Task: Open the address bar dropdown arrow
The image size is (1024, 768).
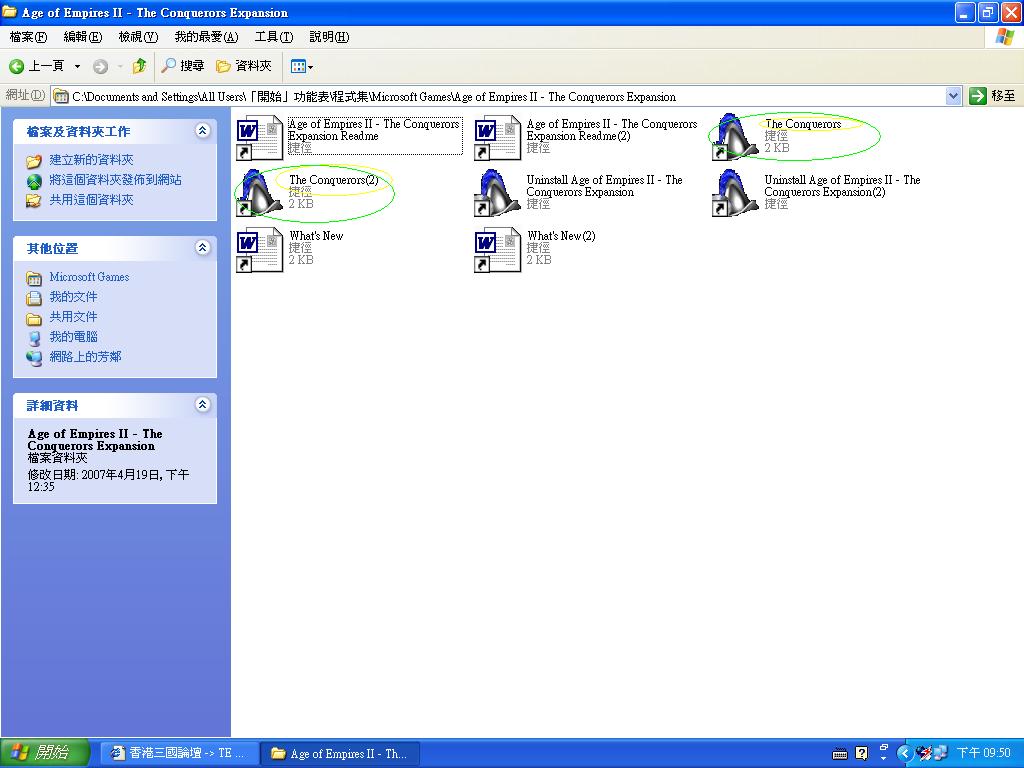Action: point(953,96)
